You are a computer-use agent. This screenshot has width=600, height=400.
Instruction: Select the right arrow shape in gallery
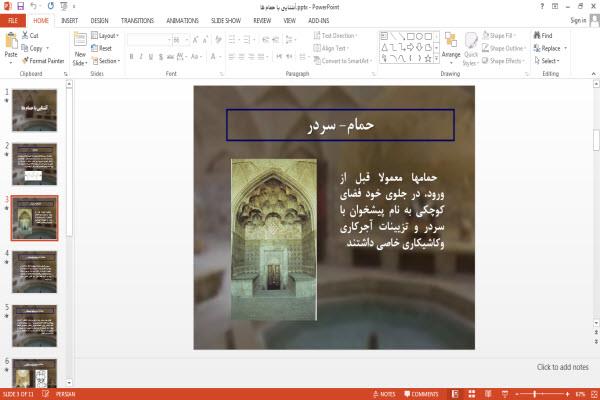pos(411,47)
